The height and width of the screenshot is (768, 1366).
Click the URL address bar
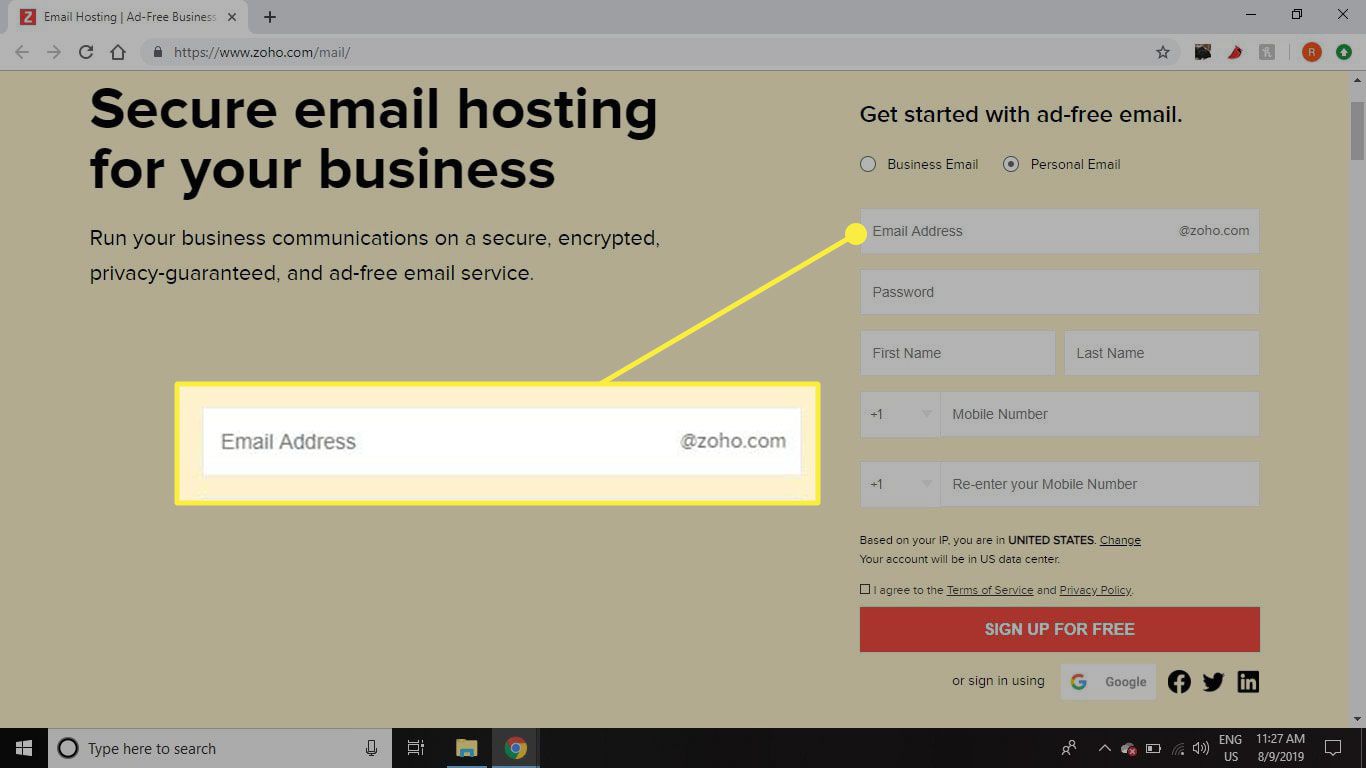pos(660,52)
